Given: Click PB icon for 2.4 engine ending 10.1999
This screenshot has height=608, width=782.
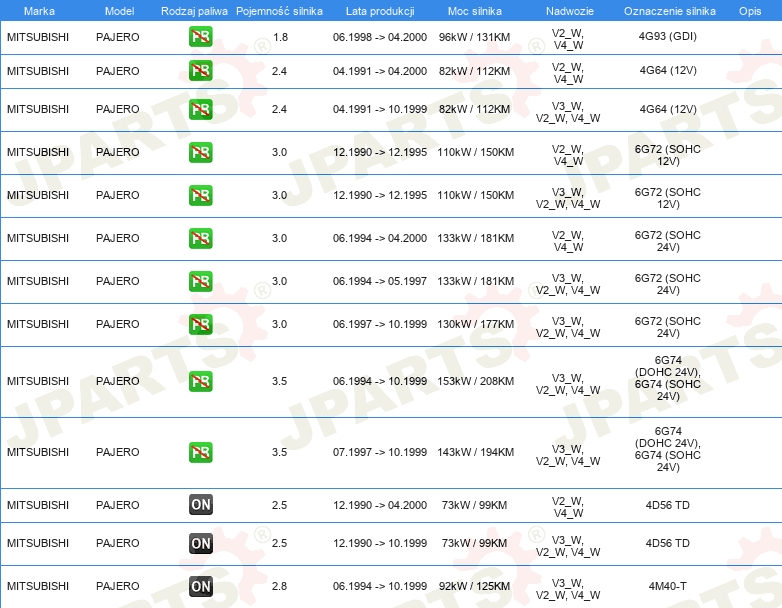Looking at the screenshot, I should click(x=200, y=109).
